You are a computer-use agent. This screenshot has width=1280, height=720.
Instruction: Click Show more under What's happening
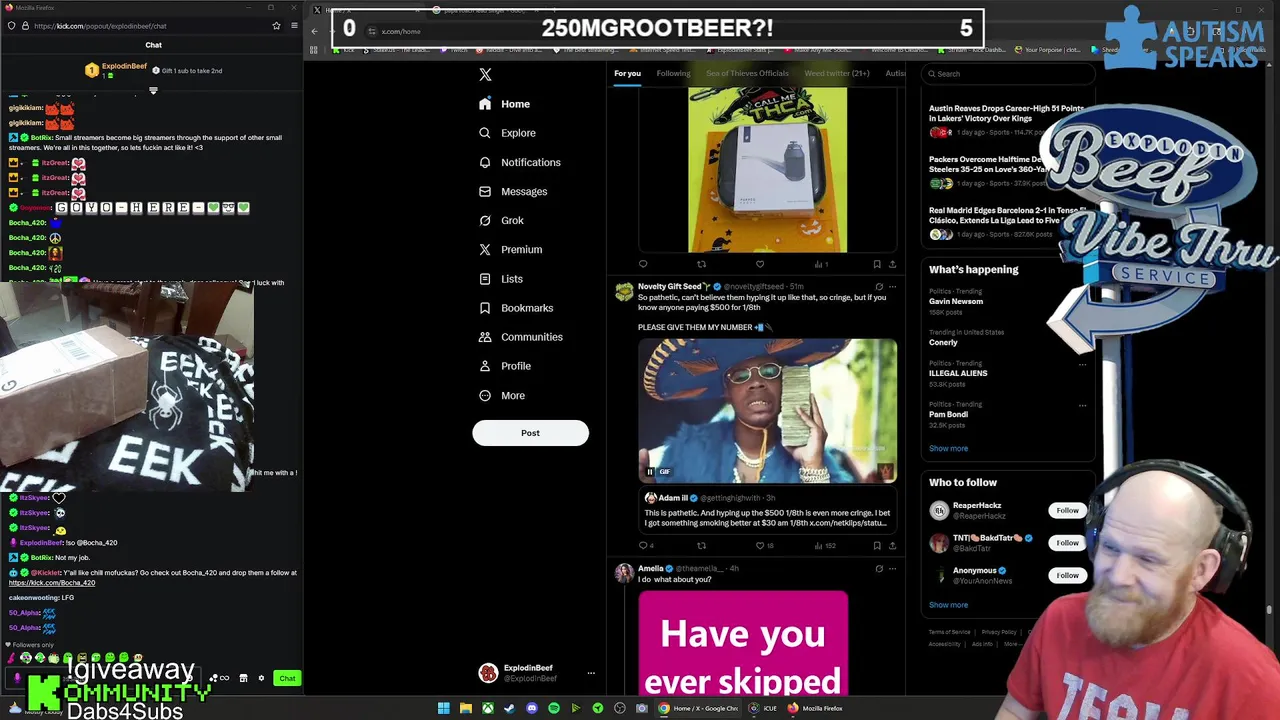[948, 448]
